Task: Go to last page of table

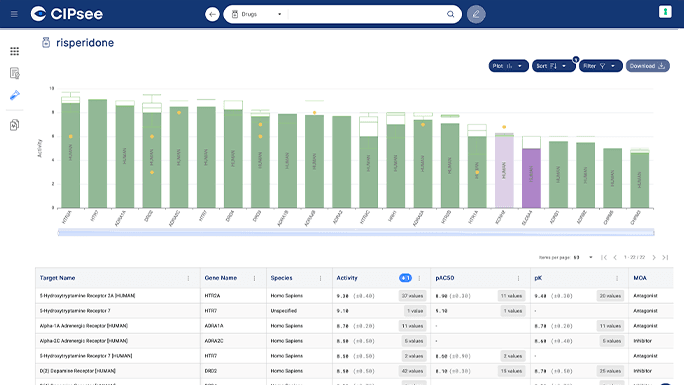Action: click(665, 258)
